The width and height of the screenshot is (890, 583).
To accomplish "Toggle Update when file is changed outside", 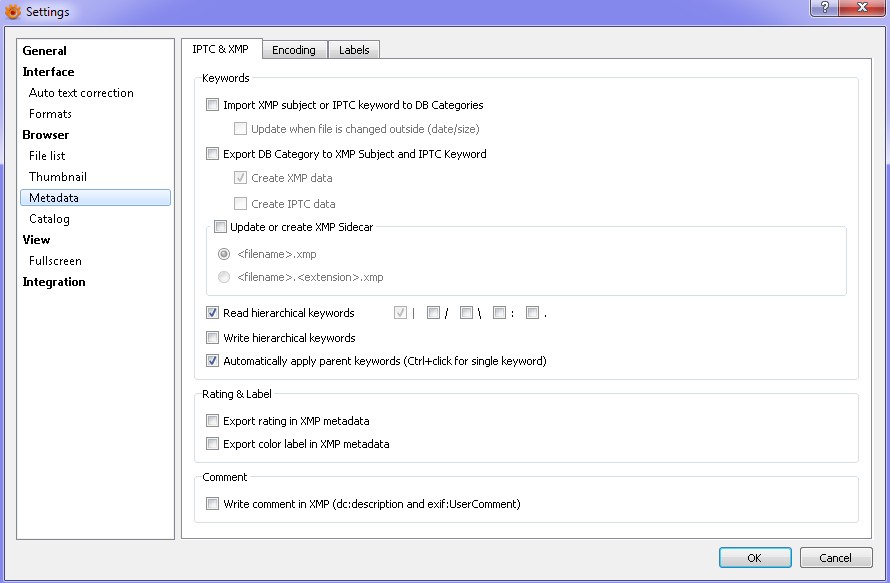I will pos(240,128).
